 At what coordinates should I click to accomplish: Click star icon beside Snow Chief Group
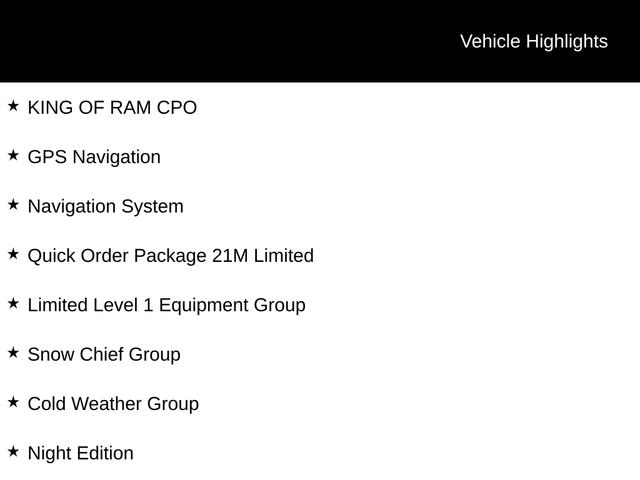coord(13,353)
